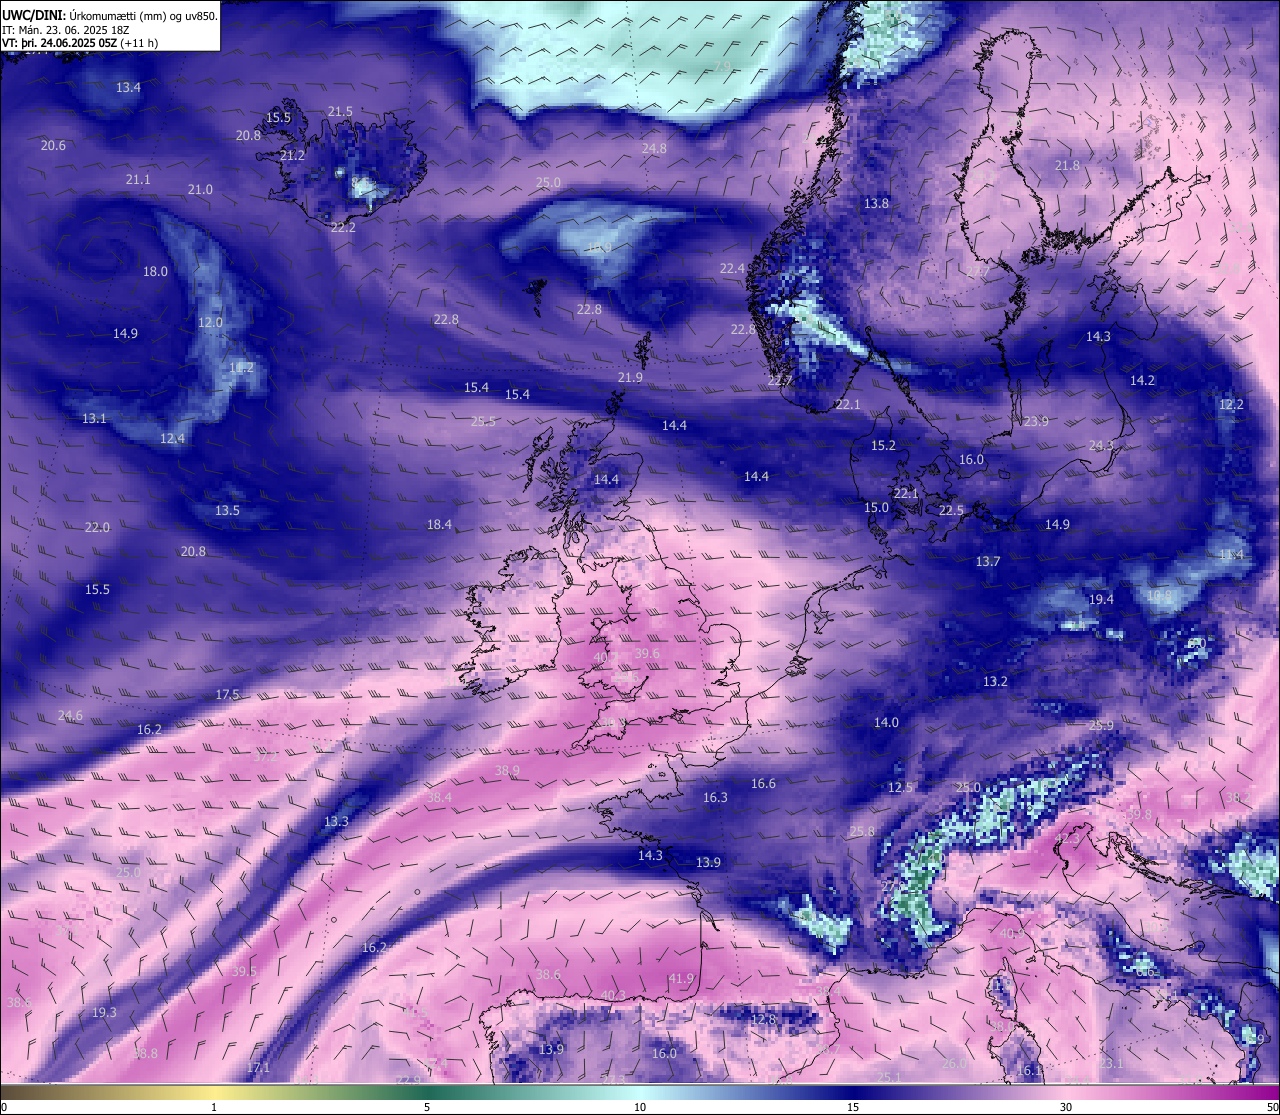Screen dimensions: 1280x1115
Task: Click the 15.0 value near Denmark
Action: coord(876,508)
